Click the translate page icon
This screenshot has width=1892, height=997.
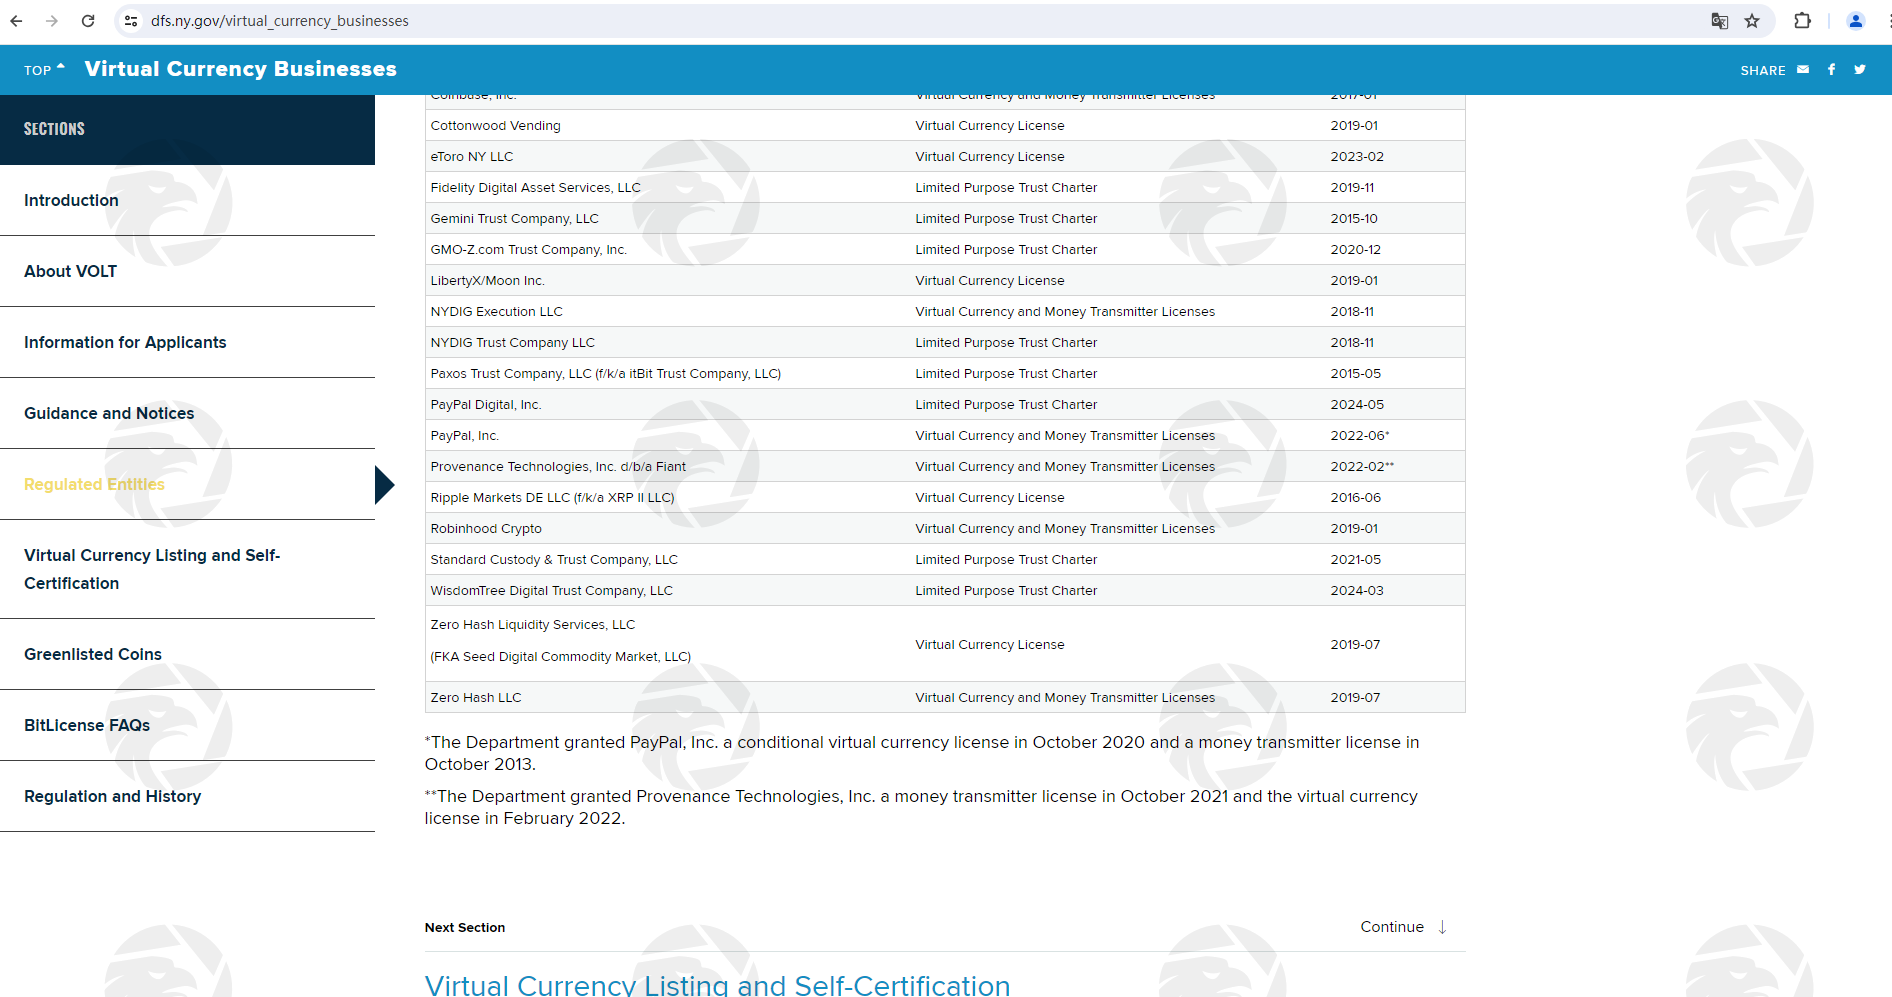click(x=1720, y=21)
